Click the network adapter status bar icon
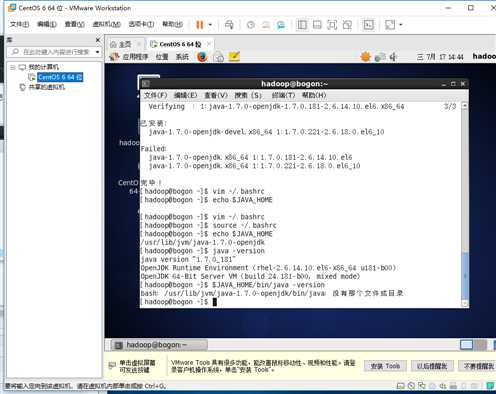This screenshot has width=496, height=394. tap(422, 386)
